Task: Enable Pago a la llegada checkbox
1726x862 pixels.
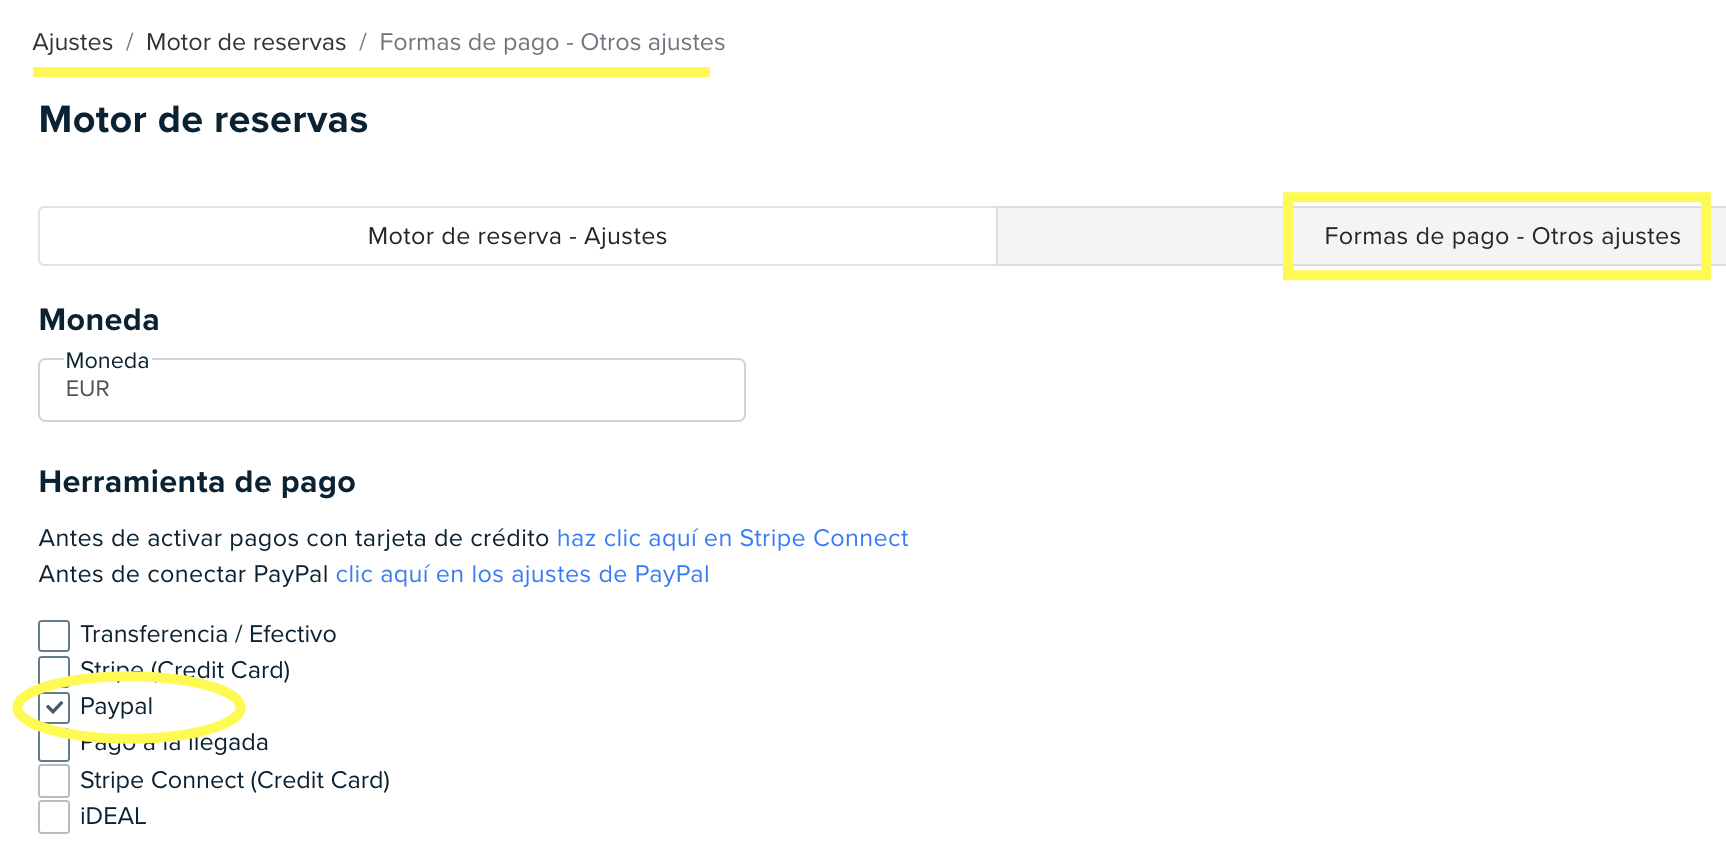Action: coord(54,745)
